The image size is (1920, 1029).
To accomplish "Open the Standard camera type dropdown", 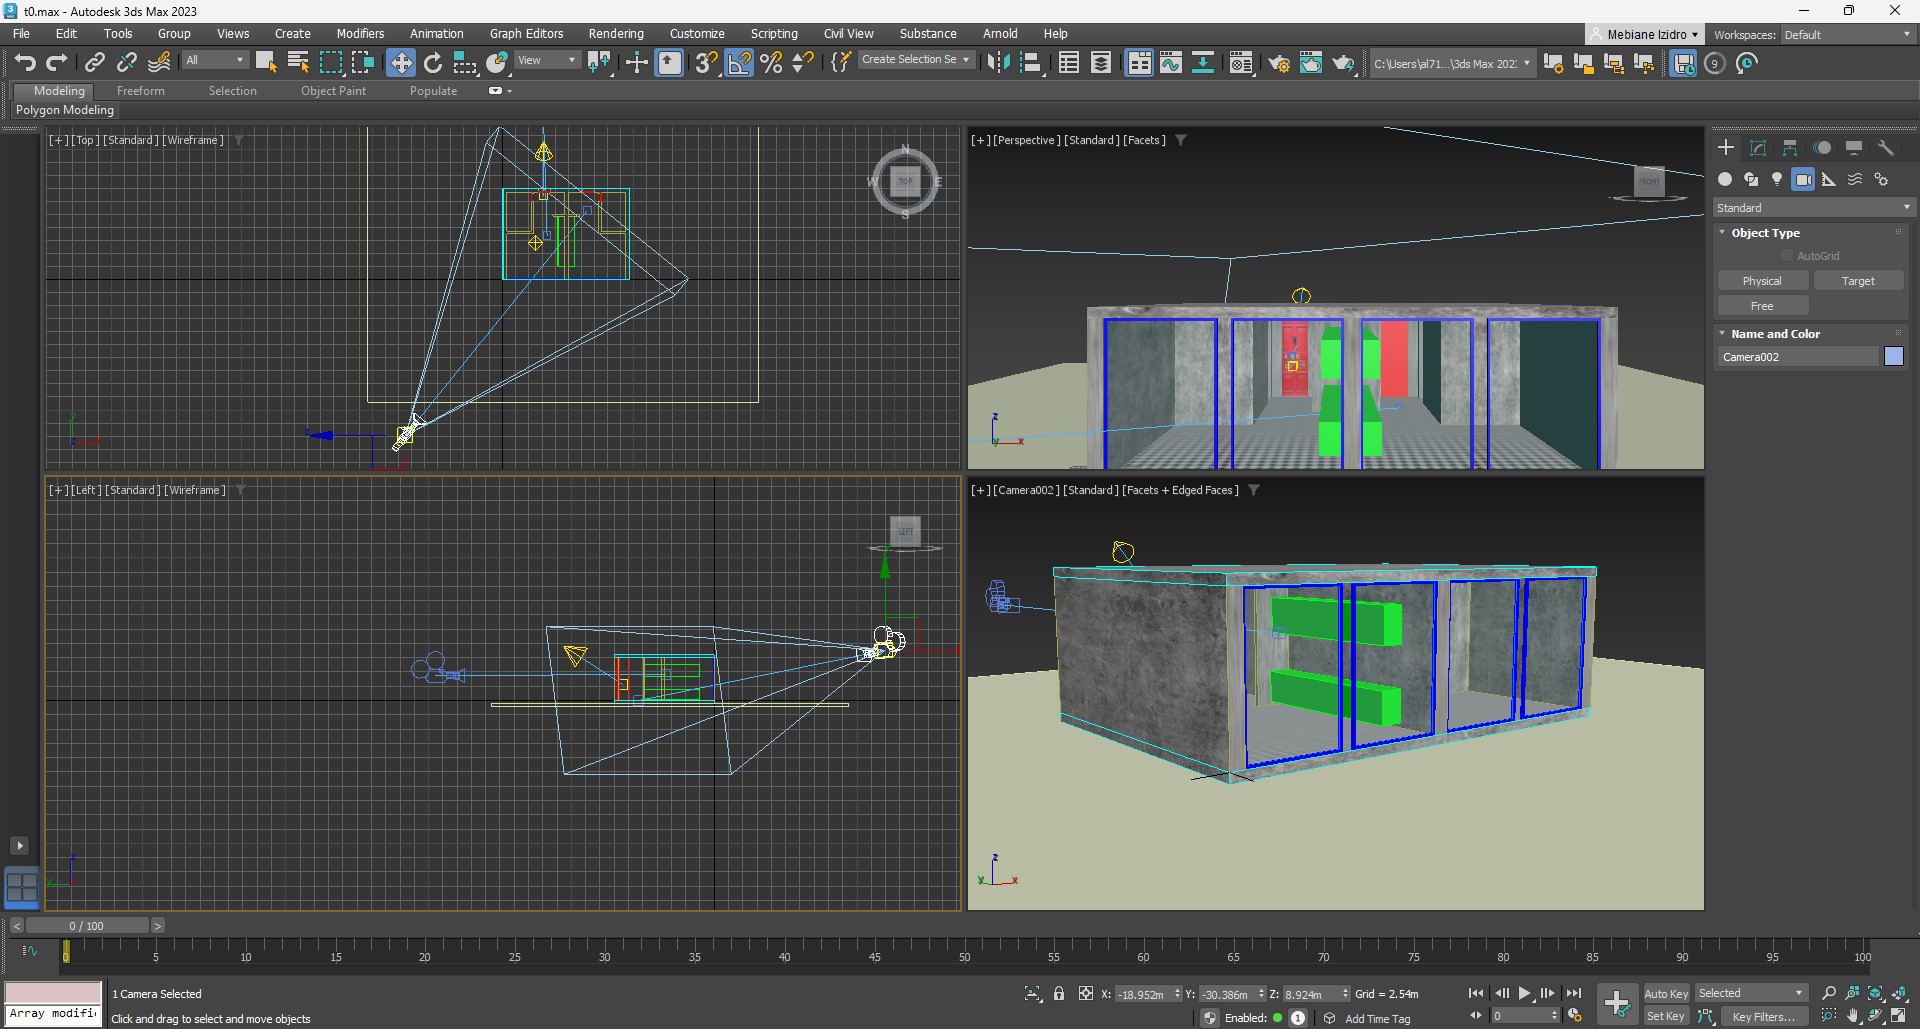I will (x=1812, y=208).
